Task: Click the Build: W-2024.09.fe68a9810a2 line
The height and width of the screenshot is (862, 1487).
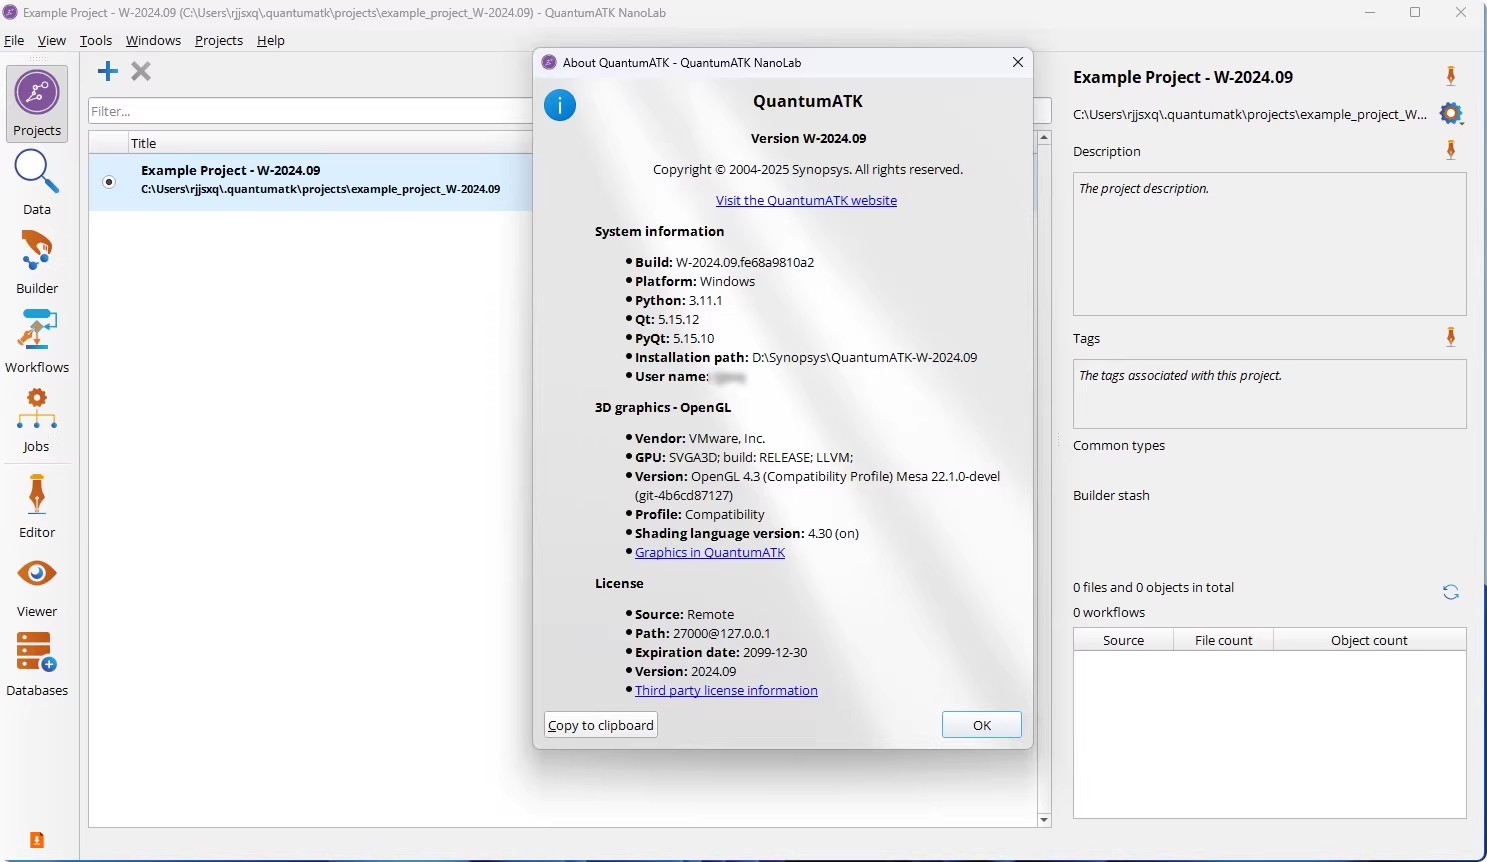Action: (x=724, y=262)
